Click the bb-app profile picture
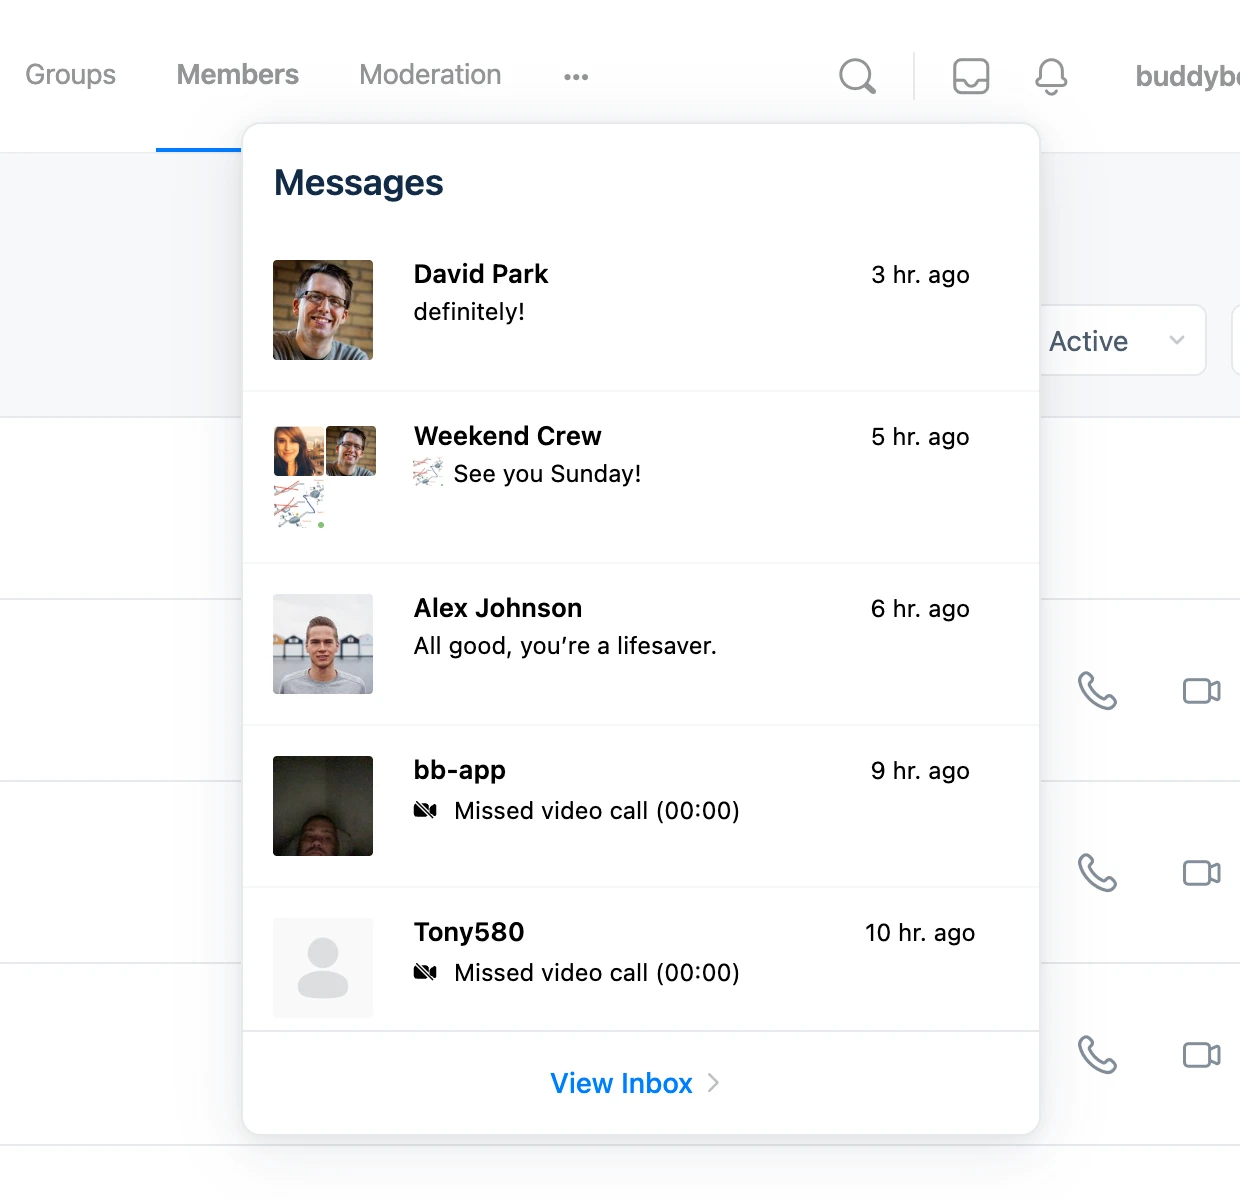 (x=323, y=806)
